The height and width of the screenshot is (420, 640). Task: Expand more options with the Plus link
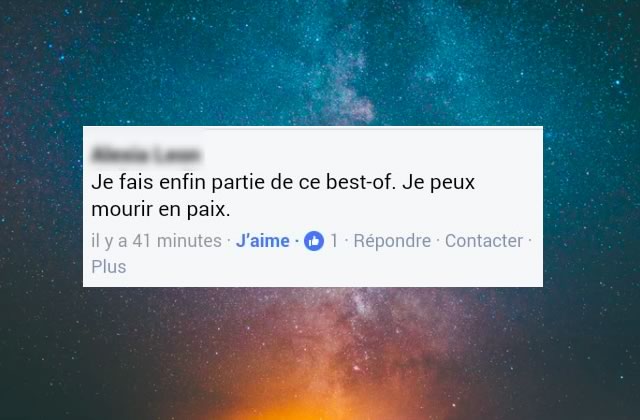click(x=109, y=267)
